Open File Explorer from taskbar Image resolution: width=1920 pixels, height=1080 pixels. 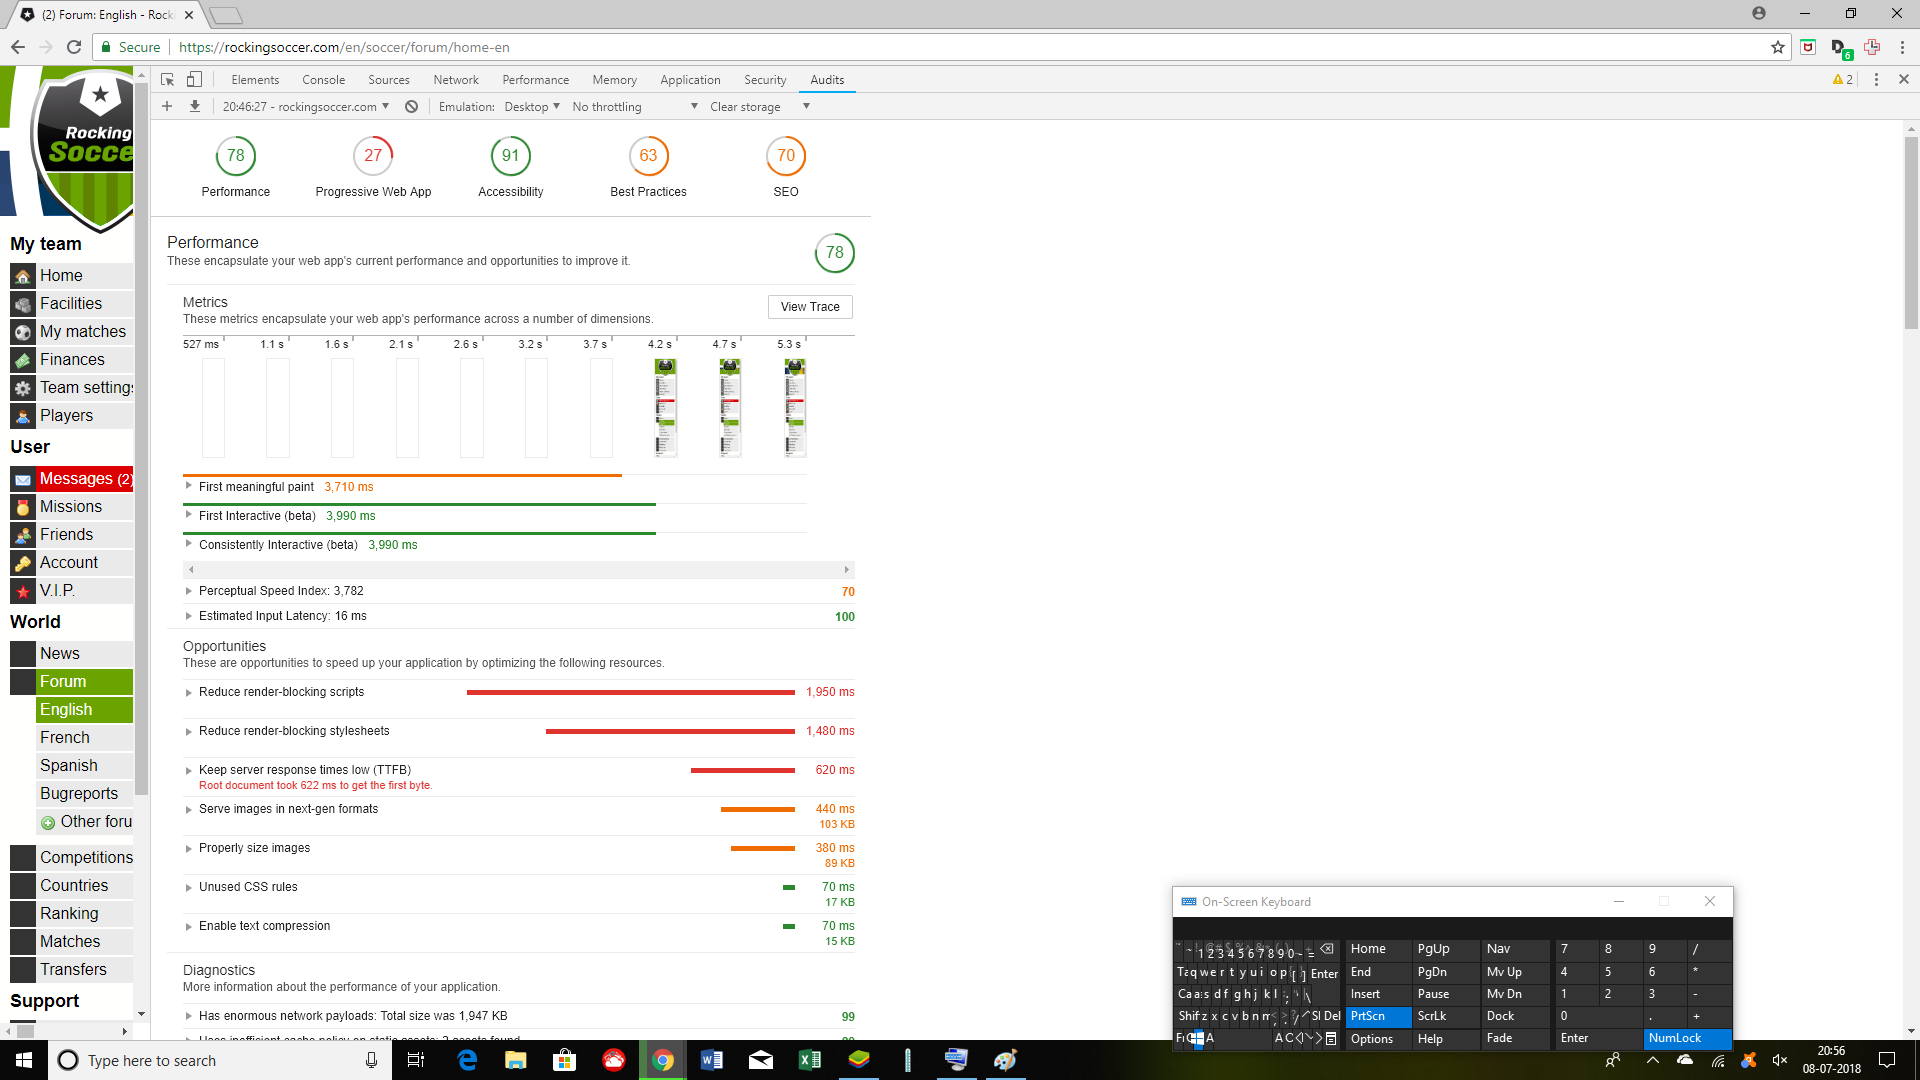tap(516, 1060)
